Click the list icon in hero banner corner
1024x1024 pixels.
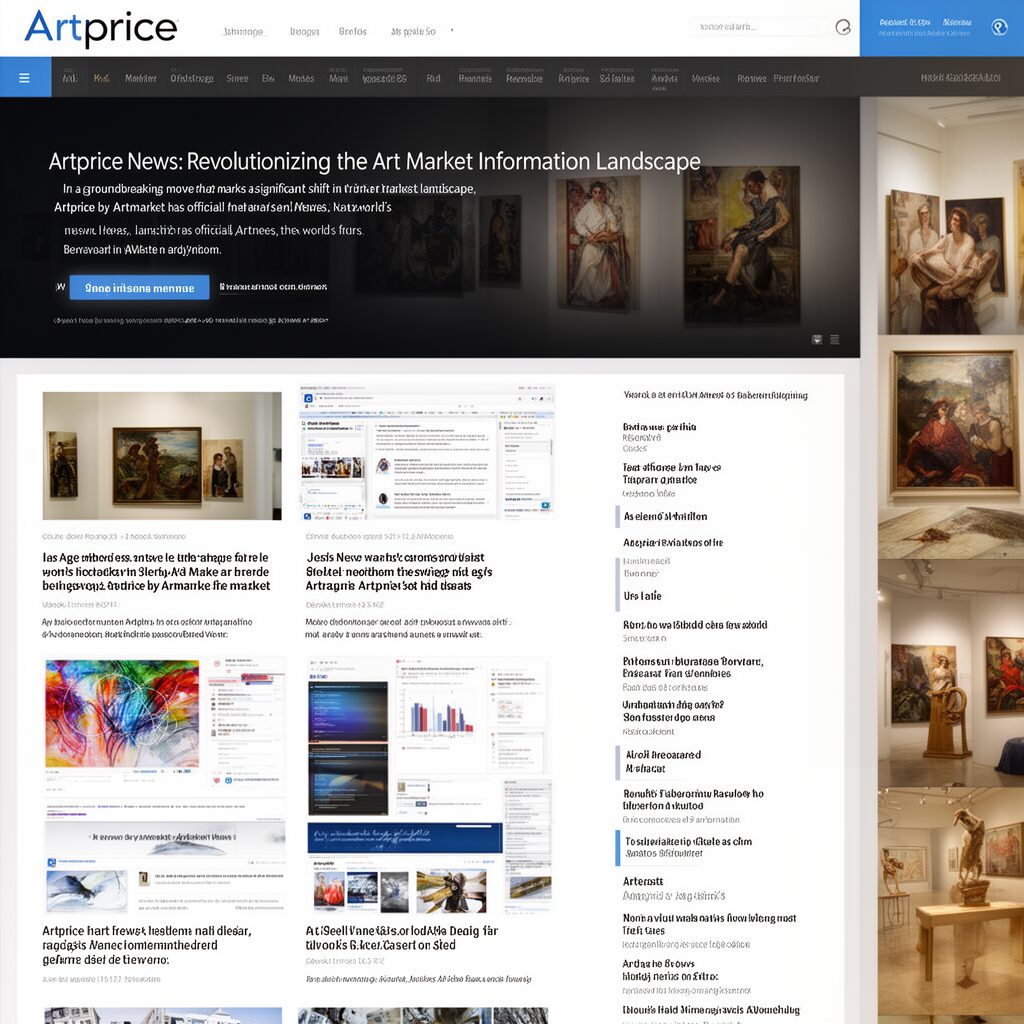835,340
